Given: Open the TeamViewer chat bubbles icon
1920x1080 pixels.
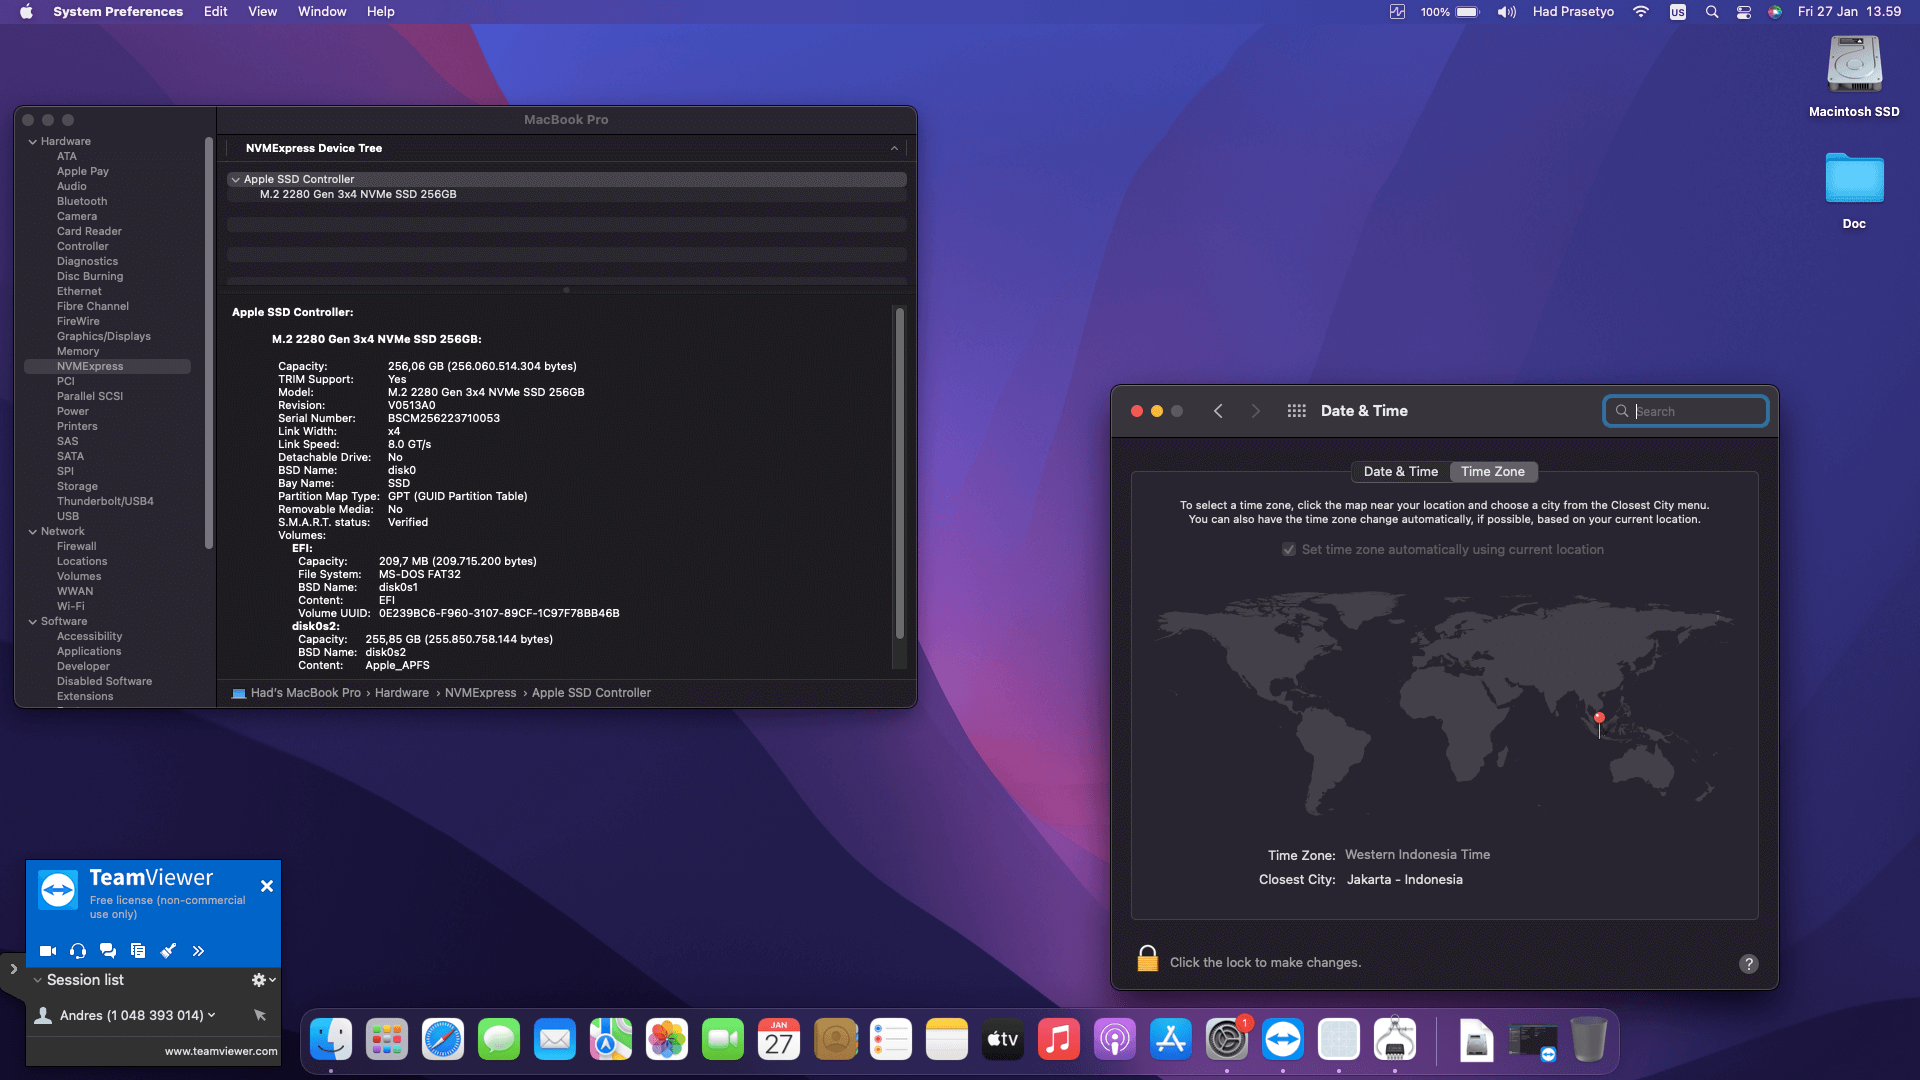Looking at the screenshot, I should 108,951.
